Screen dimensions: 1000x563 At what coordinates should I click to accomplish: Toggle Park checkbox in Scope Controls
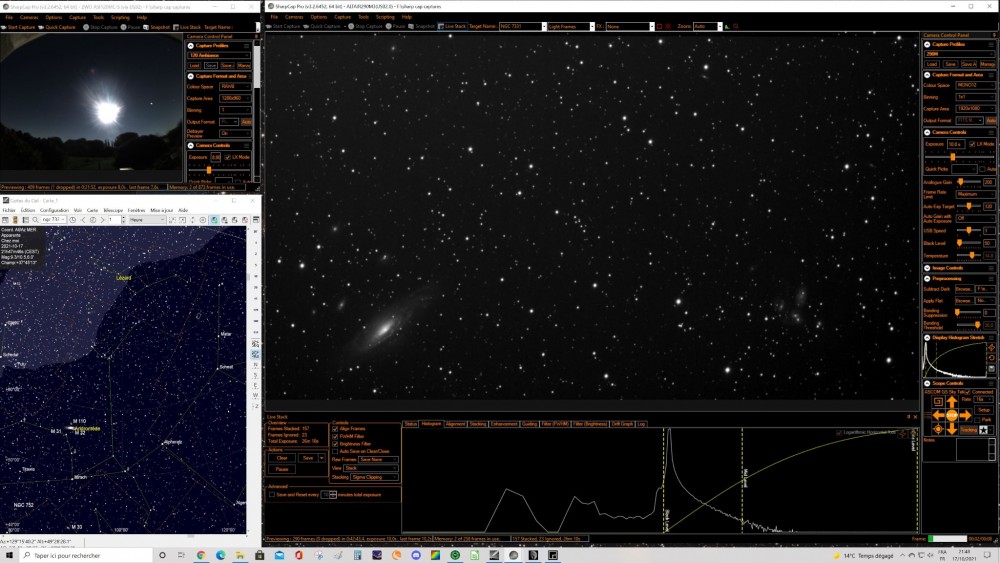click(977, 420)
